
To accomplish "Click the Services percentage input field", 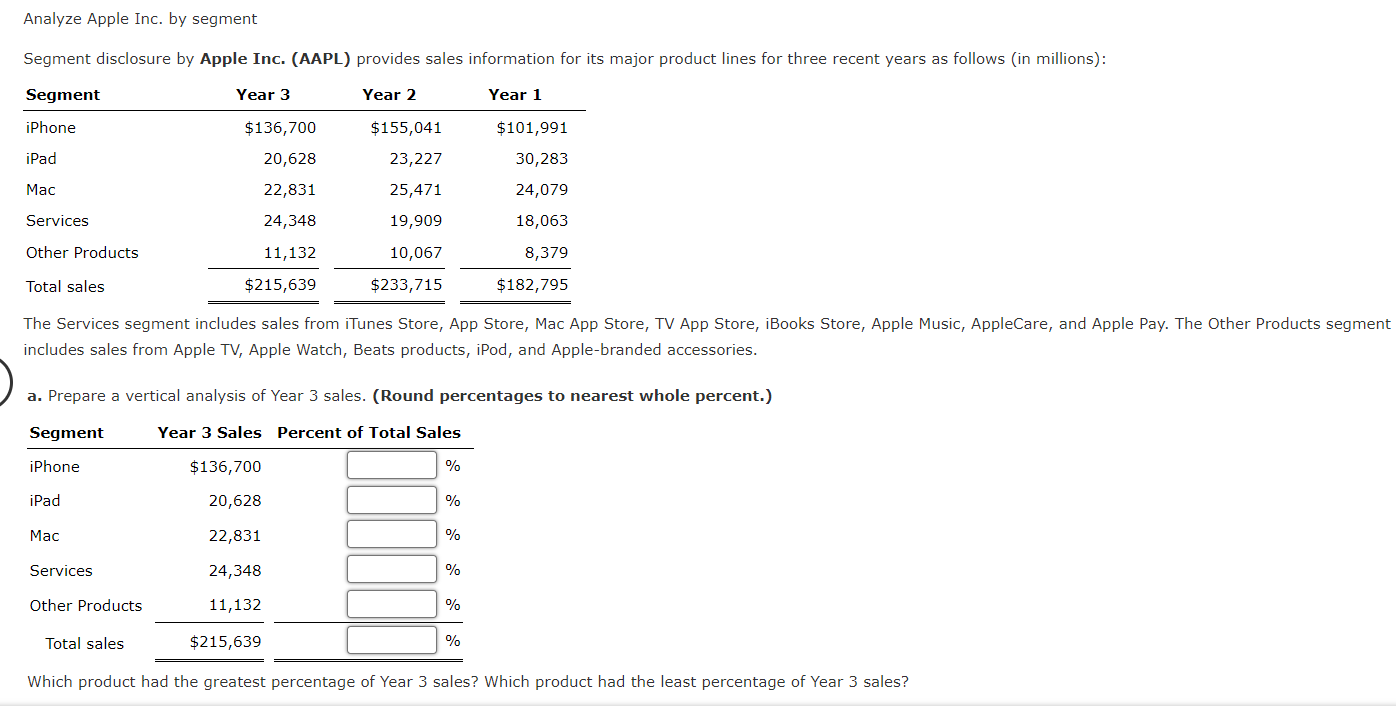I will pyautogui.click(x=391, y=569).
